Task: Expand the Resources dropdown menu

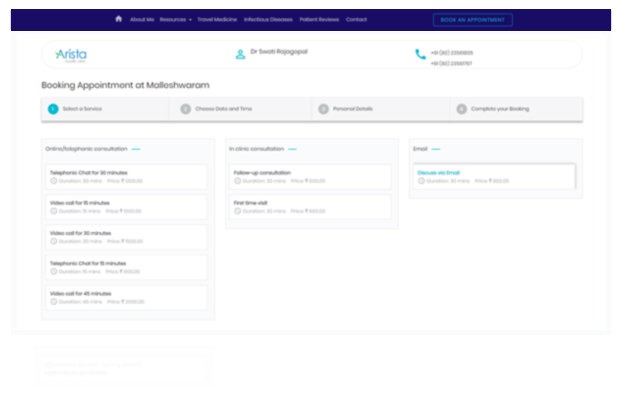Action: tap(176, 19)
